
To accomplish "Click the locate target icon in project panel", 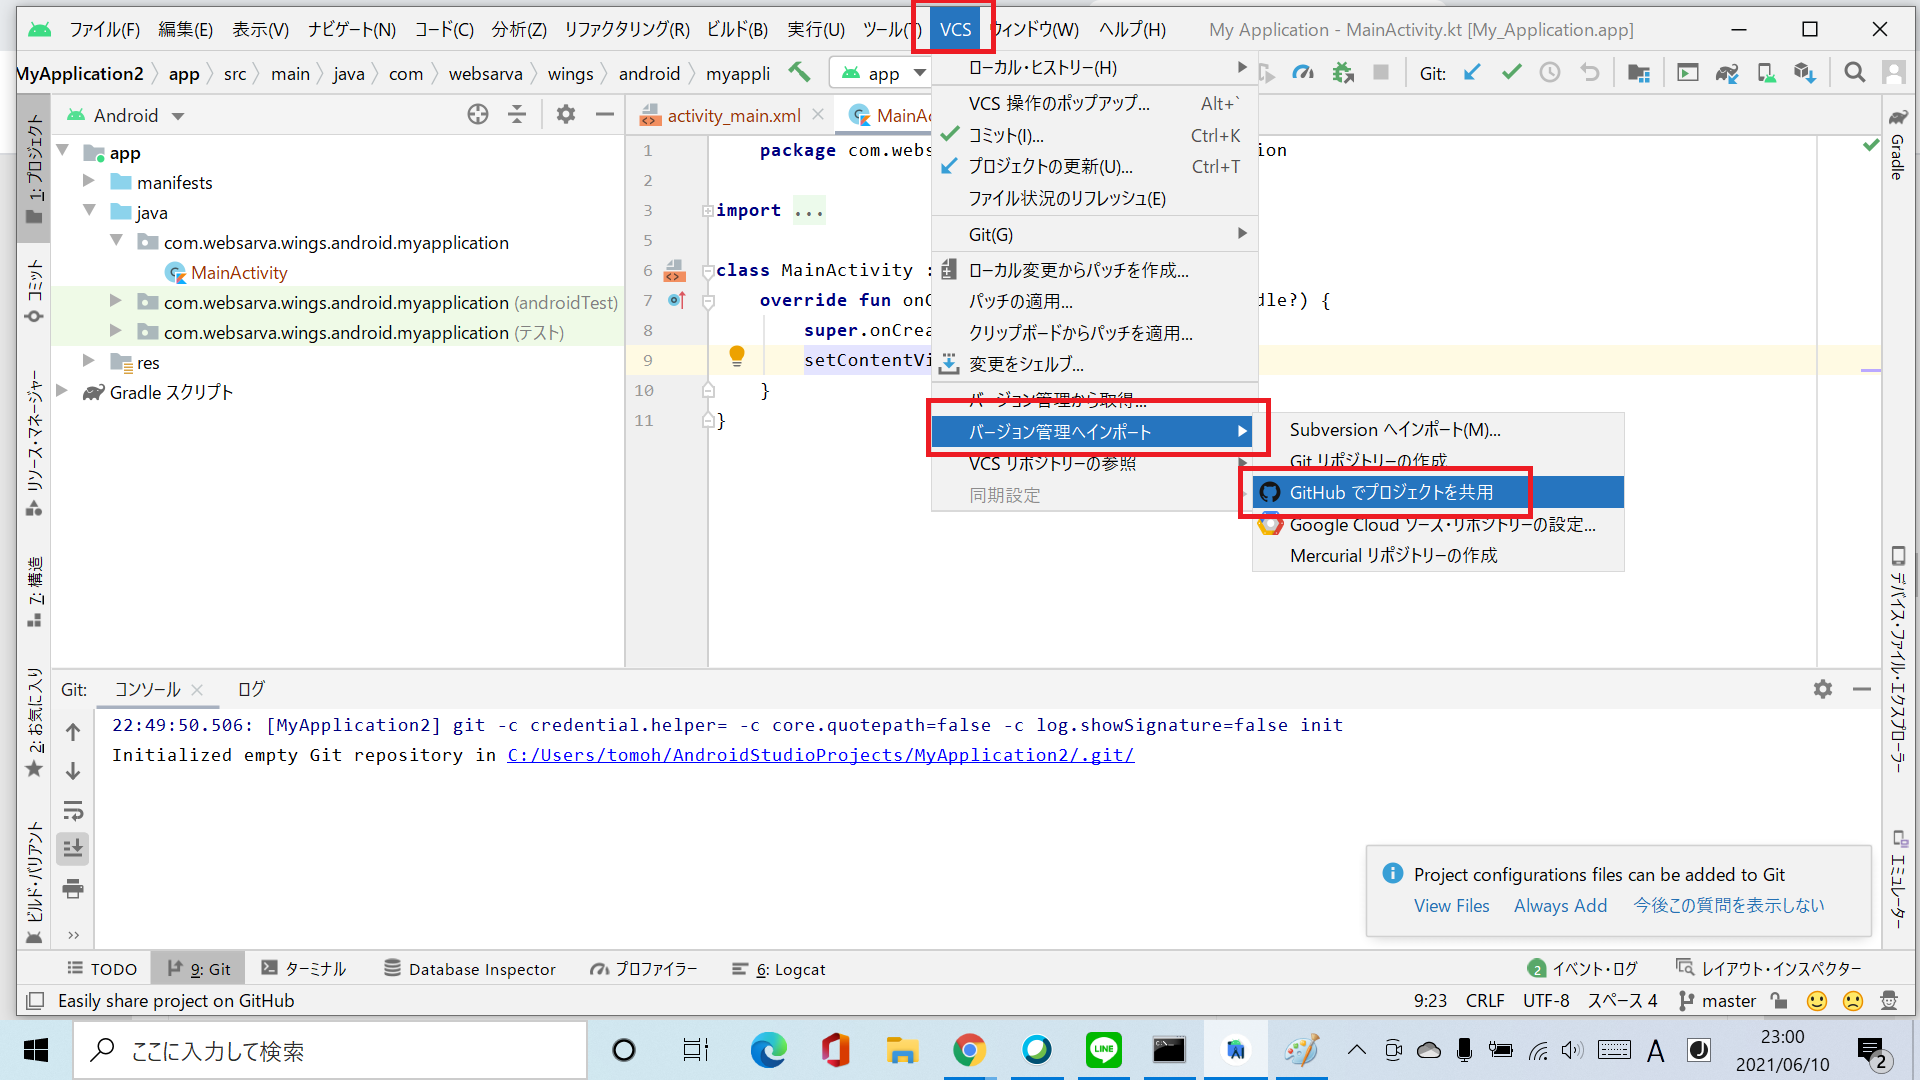I will click(x=478, y=115).
